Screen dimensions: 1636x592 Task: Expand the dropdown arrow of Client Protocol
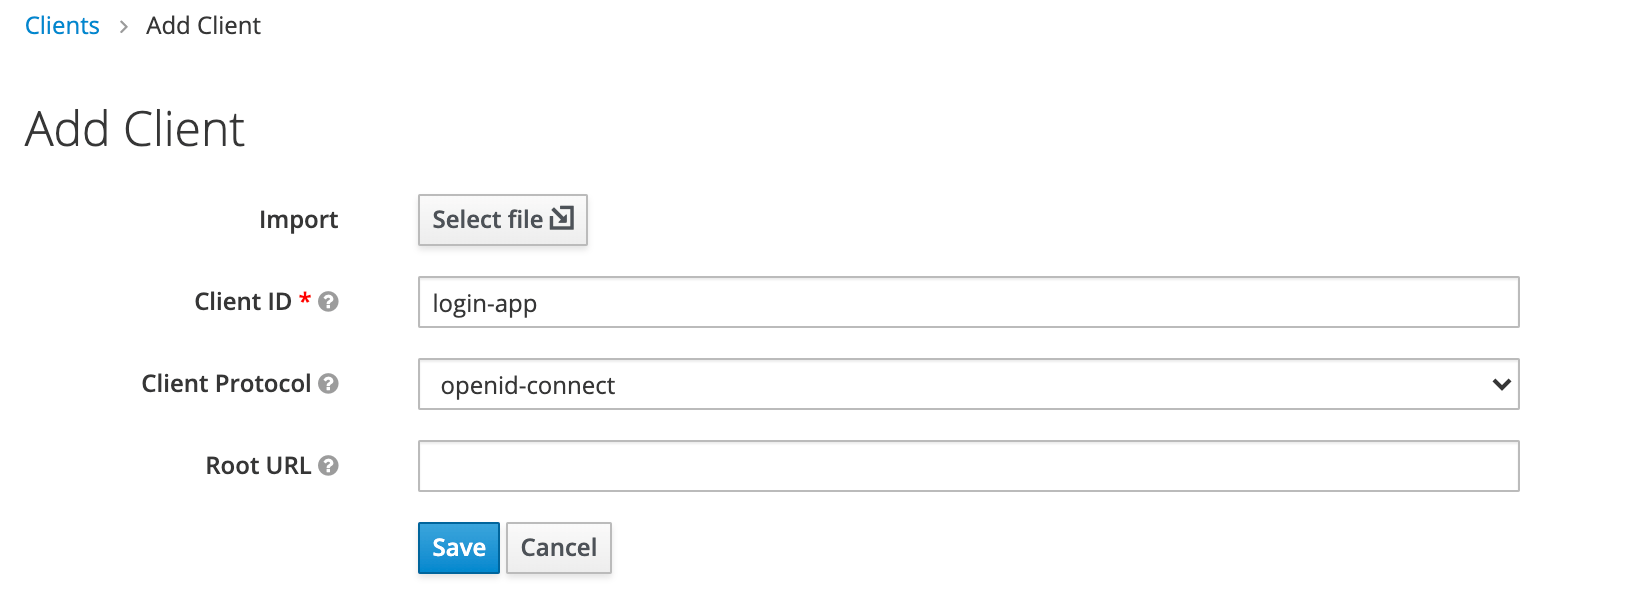pos(1500,384)
